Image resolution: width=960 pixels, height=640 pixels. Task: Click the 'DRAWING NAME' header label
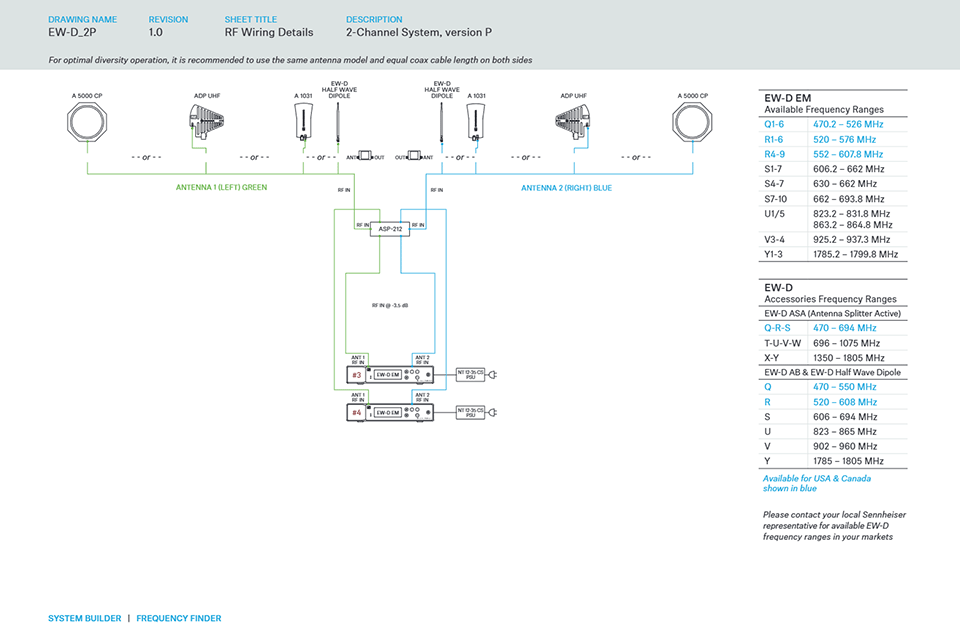pos(83,20)
